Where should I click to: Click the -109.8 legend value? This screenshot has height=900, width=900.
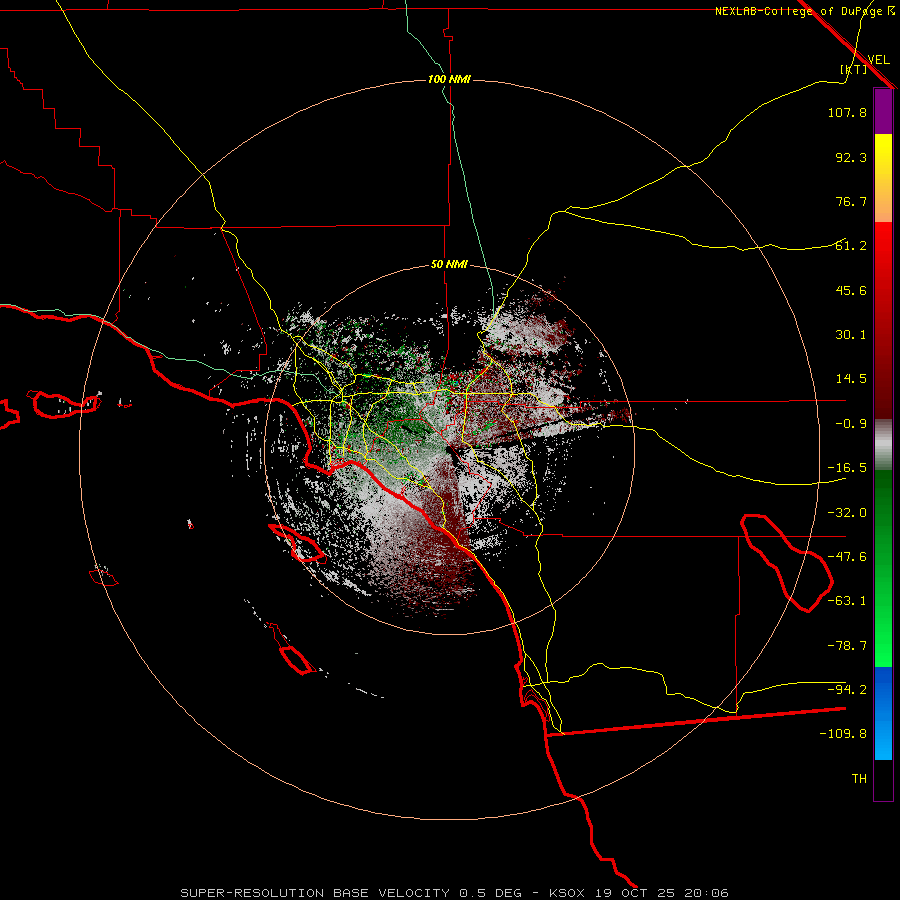843,734
